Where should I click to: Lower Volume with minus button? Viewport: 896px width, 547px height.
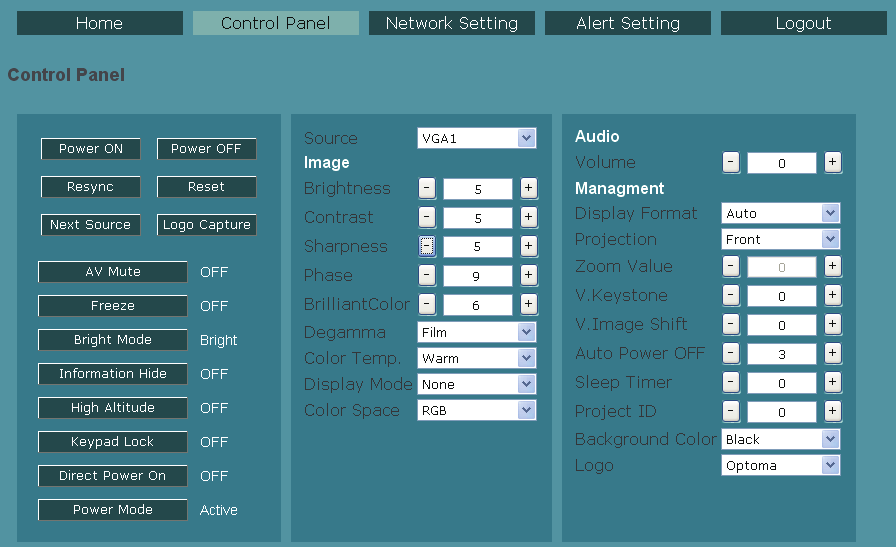pyautogui.click(x=731, y=162)
